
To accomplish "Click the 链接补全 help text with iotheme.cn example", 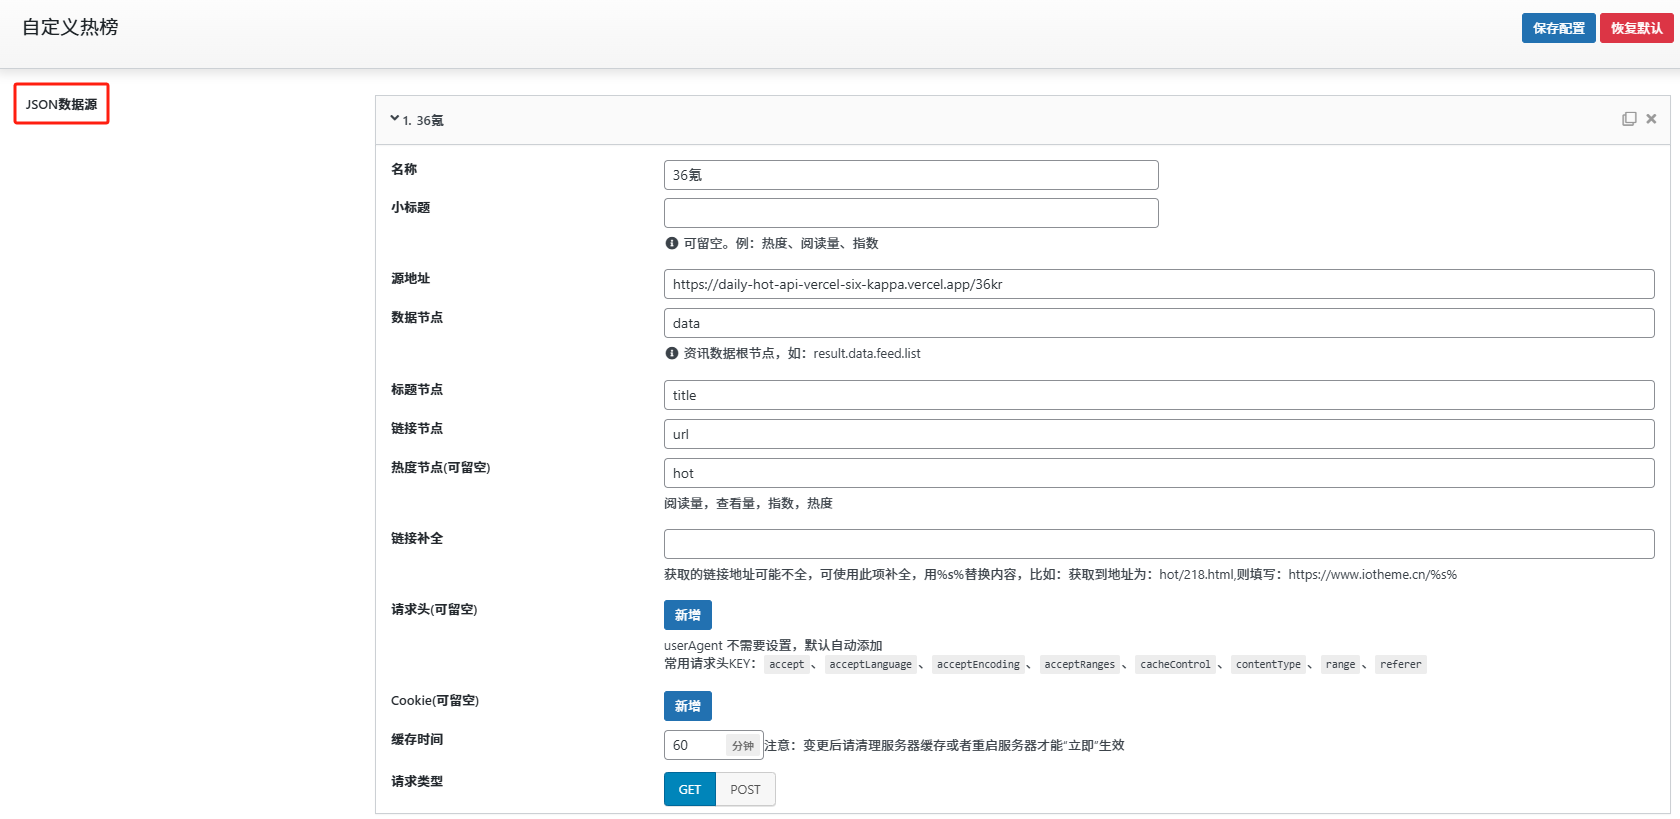I will 1060,574.
